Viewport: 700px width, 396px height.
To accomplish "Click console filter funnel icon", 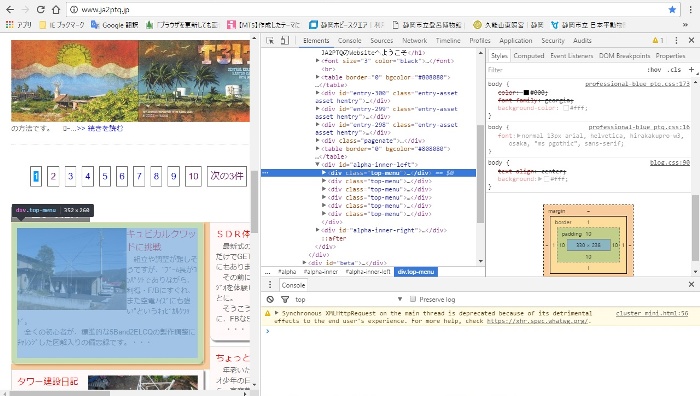I will 285,300.
